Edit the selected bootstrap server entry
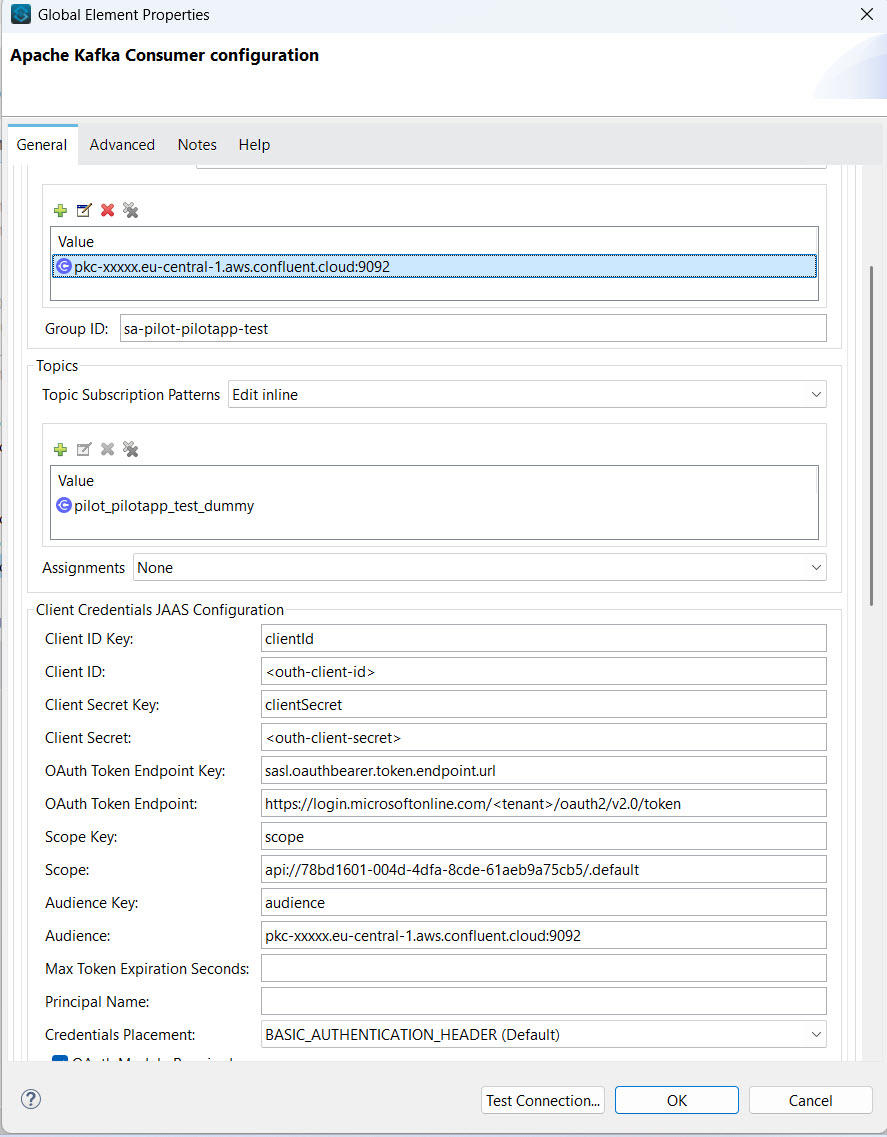The image size is (887, 1137). pyautogui.click(x=84, y=210)
